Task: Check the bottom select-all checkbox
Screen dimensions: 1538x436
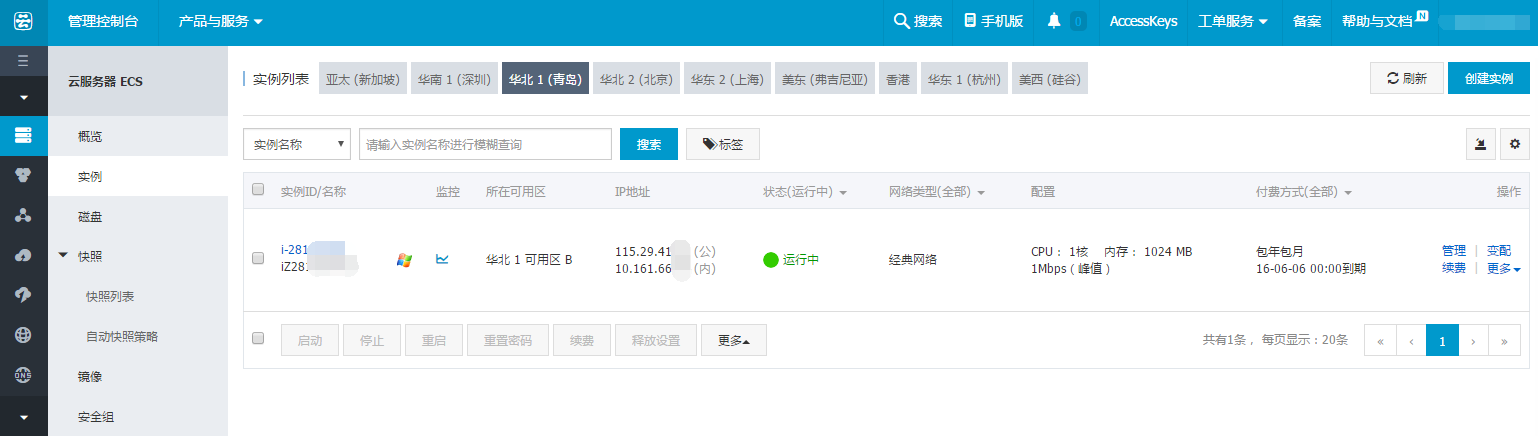Action: 258,339
